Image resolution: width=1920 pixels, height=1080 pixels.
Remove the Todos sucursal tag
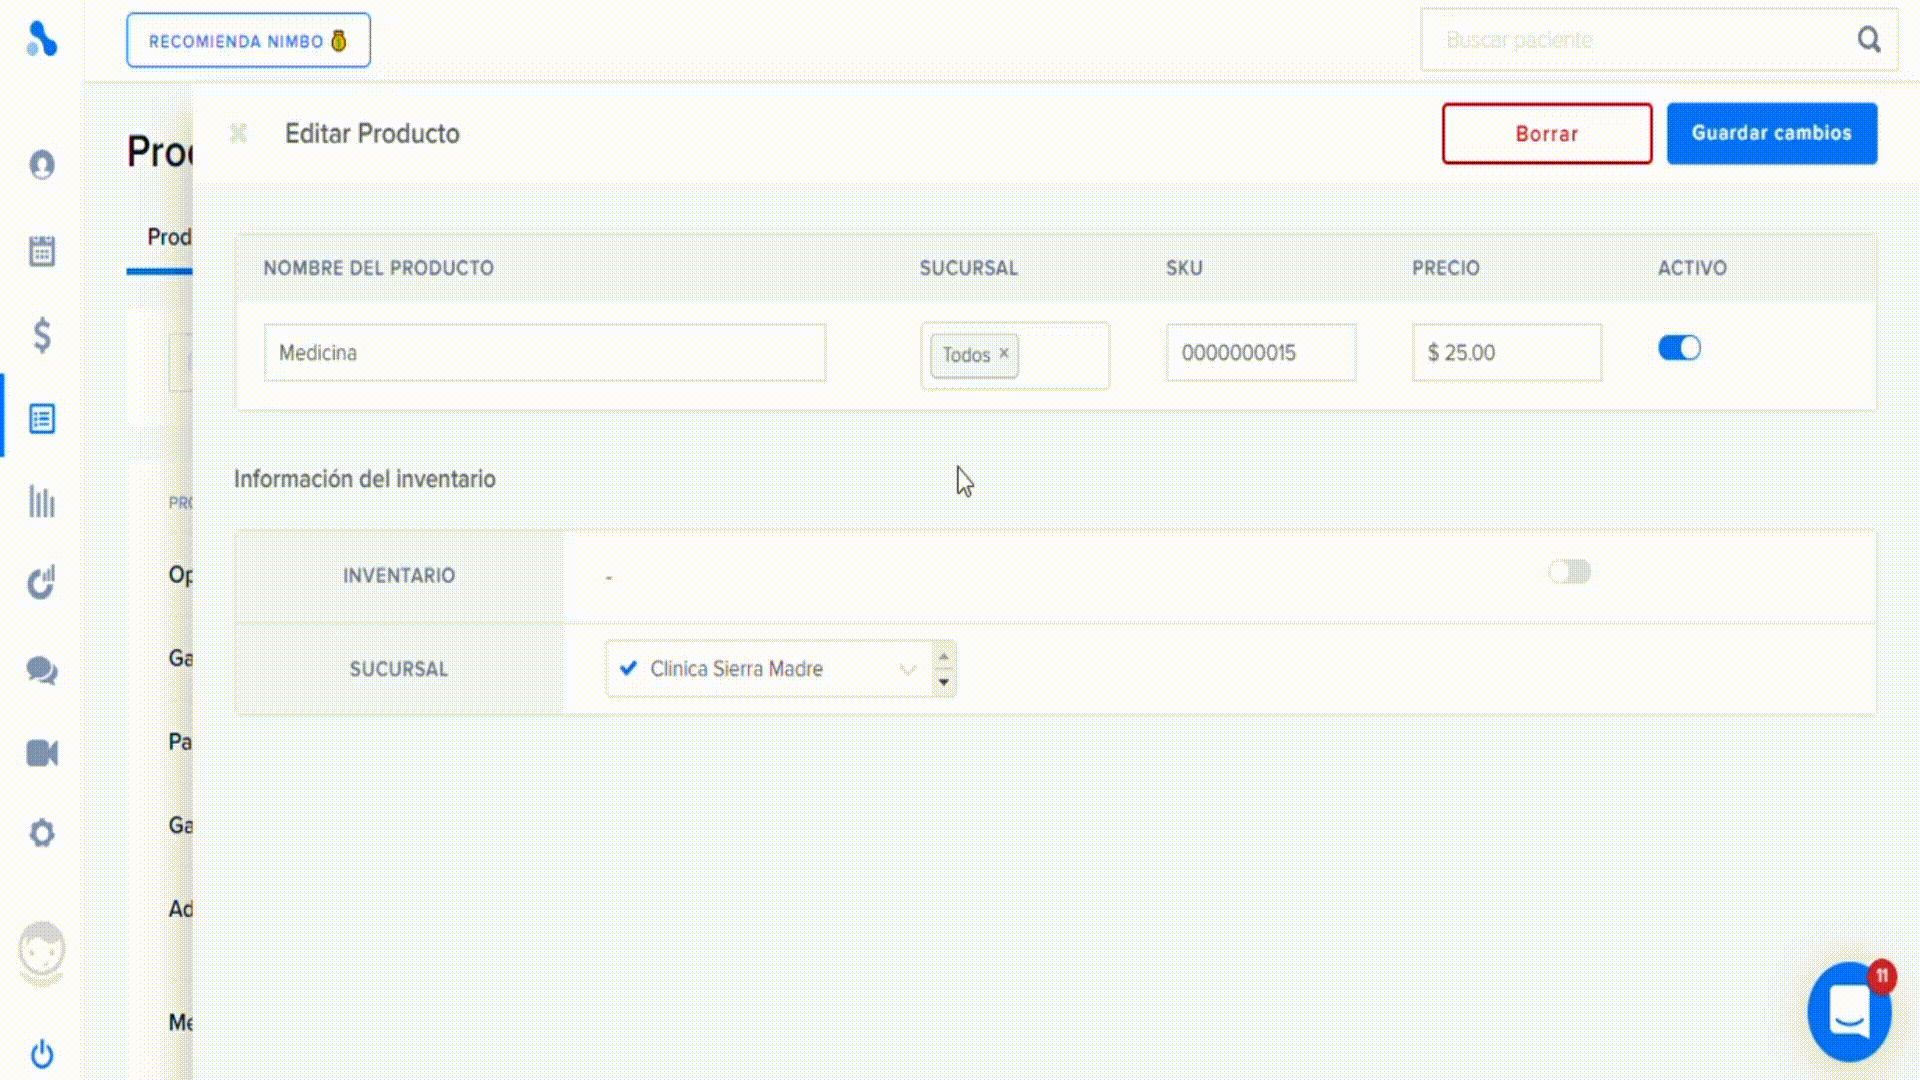tap(1004, 353)
